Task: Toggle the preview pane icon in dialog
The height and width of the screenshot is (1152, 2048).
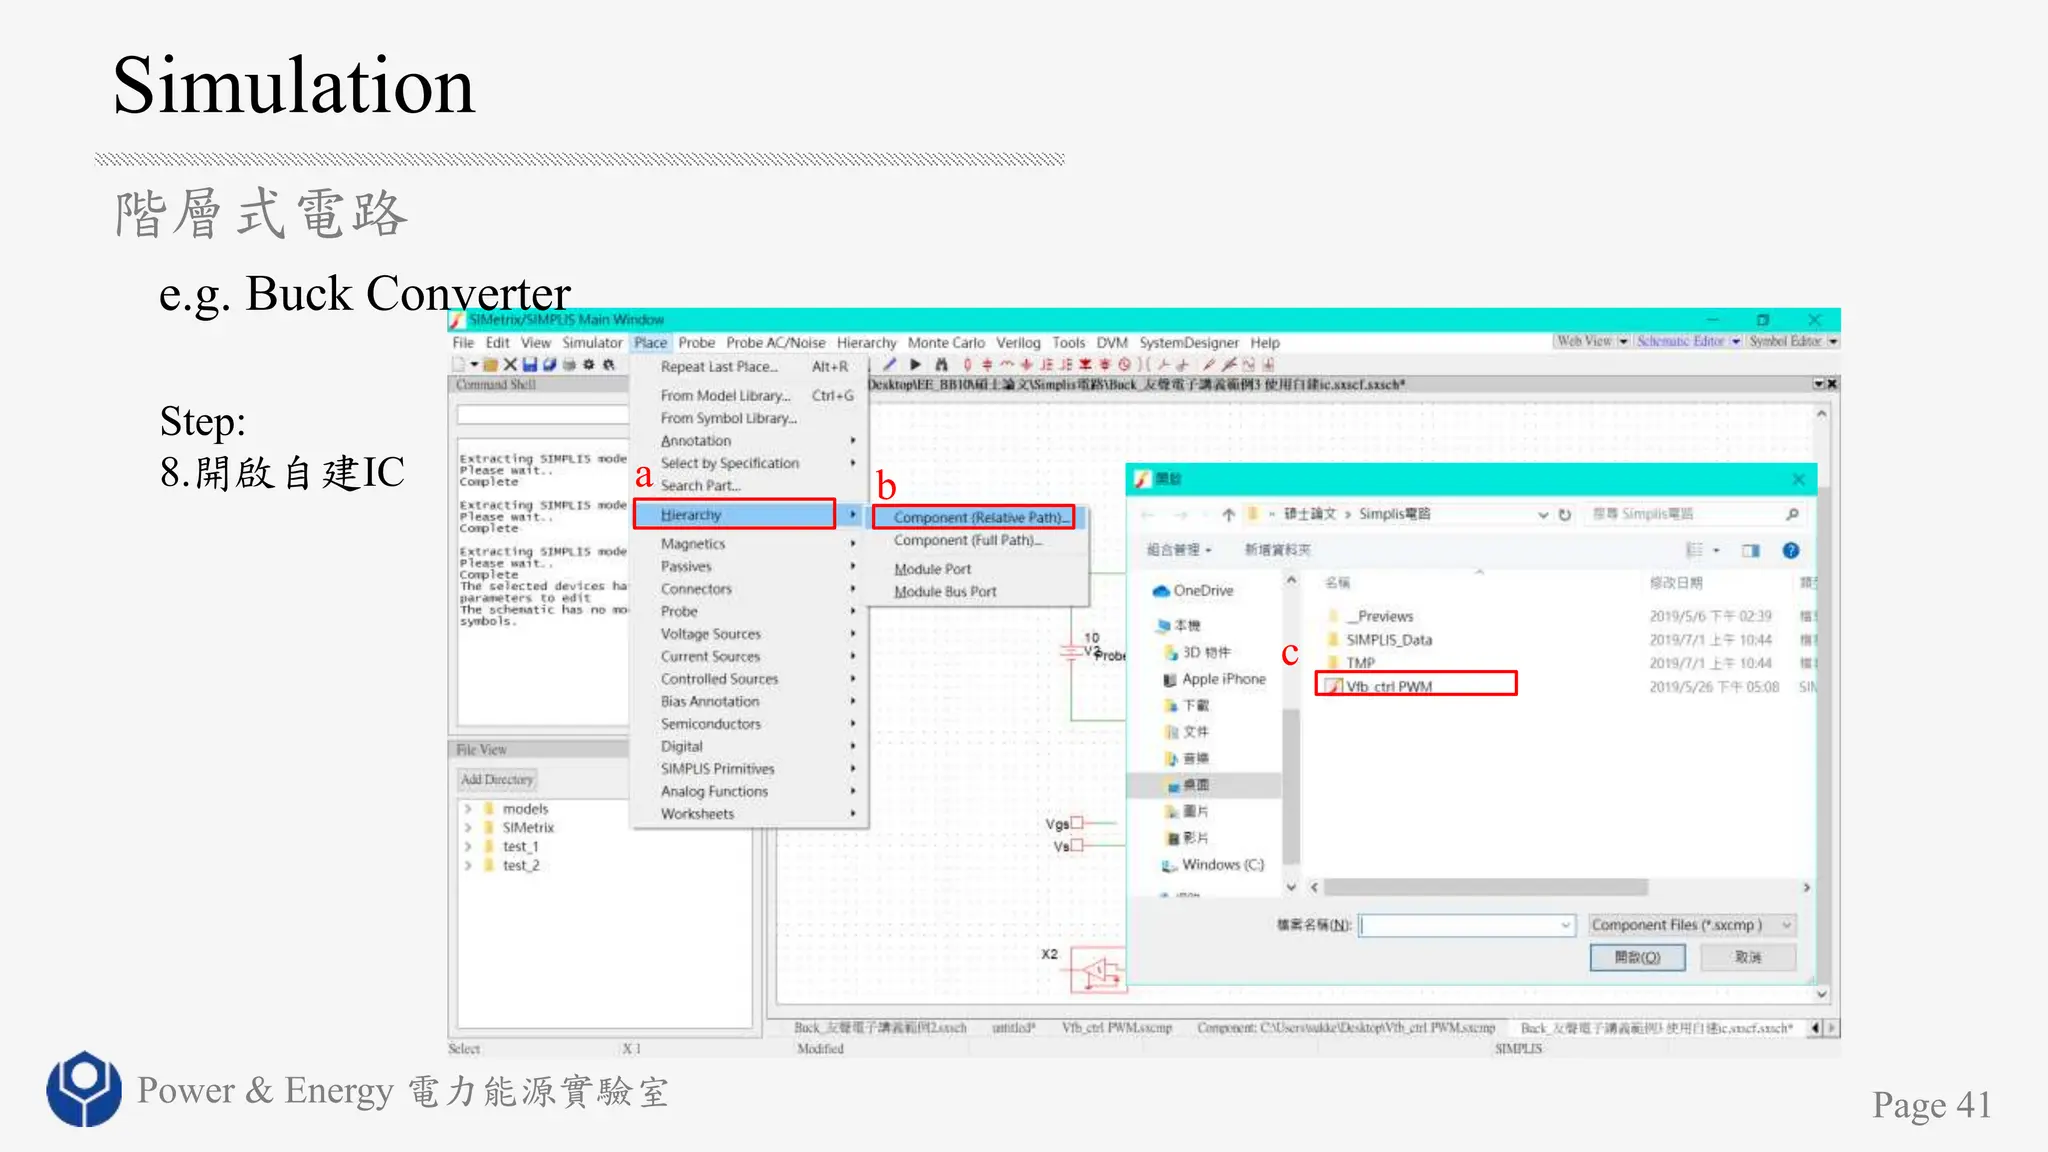Action: [1750, 550]
